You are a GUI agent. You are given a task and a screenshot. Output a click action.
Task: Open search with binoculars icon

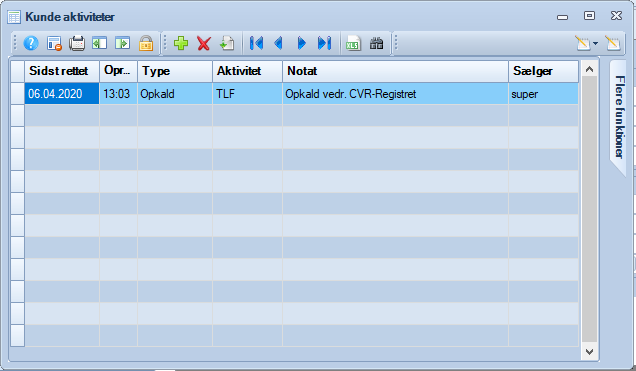pyautogui.click(x=376, y=43)
